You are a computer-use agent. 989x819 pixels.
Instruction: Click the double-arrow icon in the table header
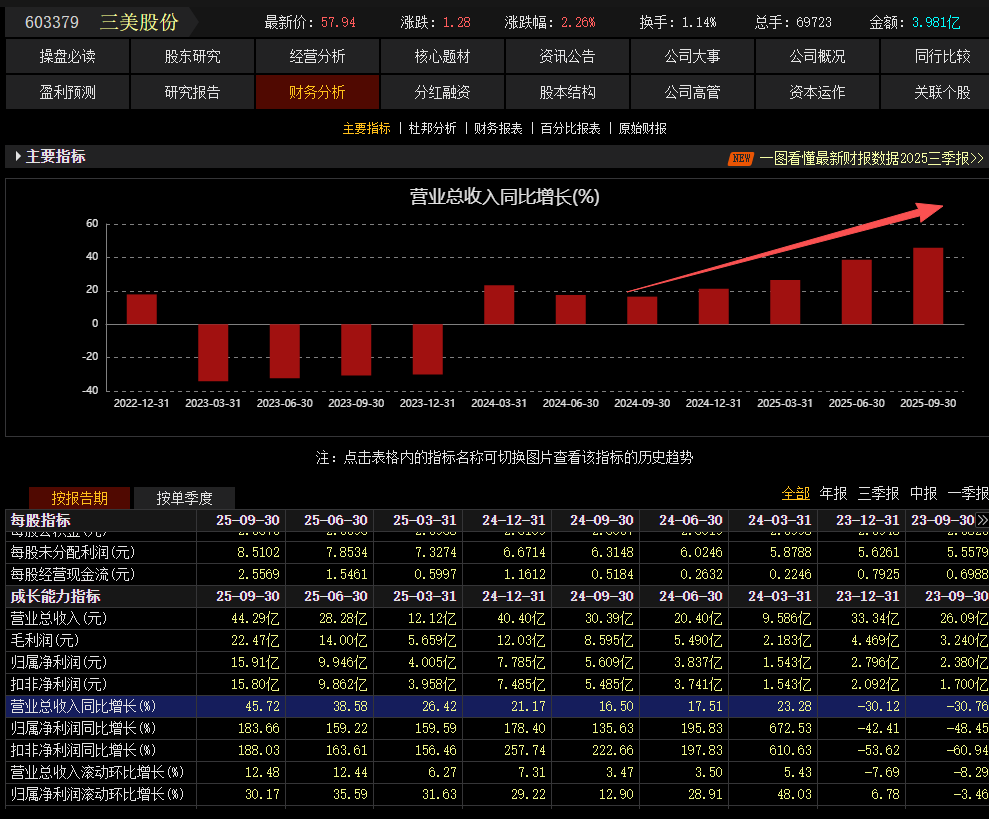982,520
